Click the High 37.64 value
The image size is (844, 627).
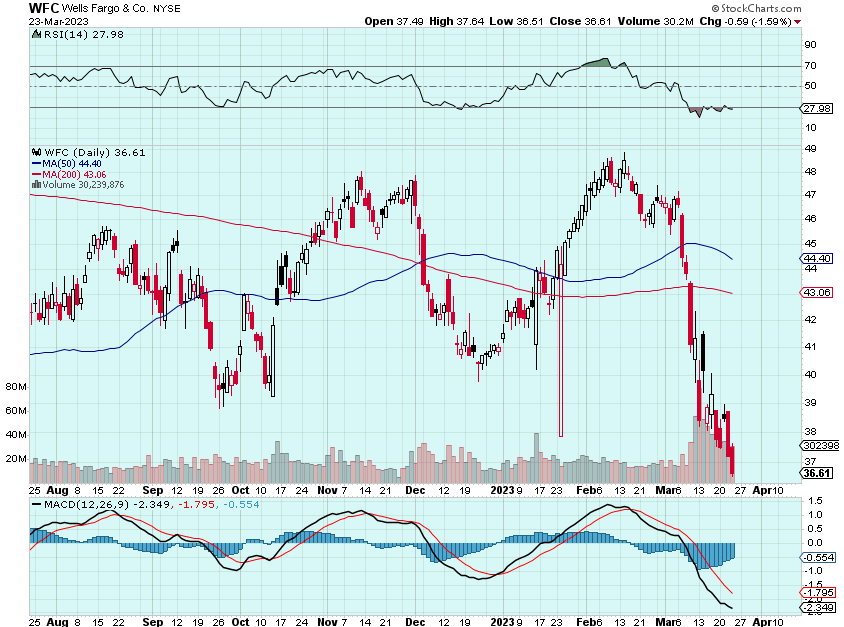456,22
